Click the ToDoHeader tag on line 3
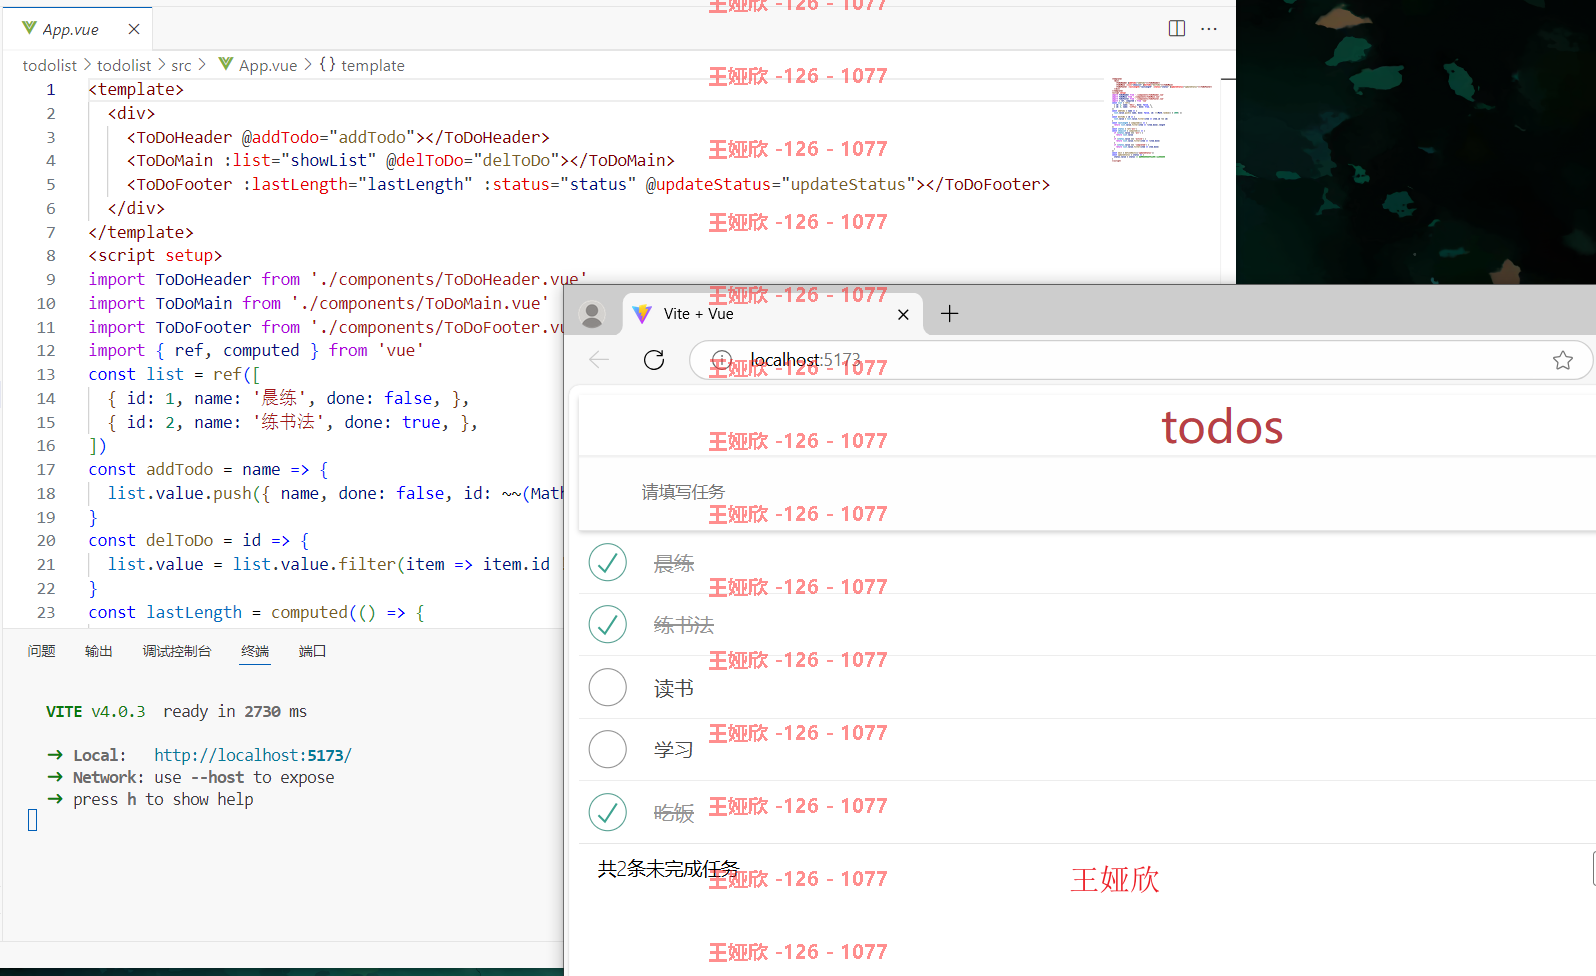The image size is (1596, 976). (184, 137)
